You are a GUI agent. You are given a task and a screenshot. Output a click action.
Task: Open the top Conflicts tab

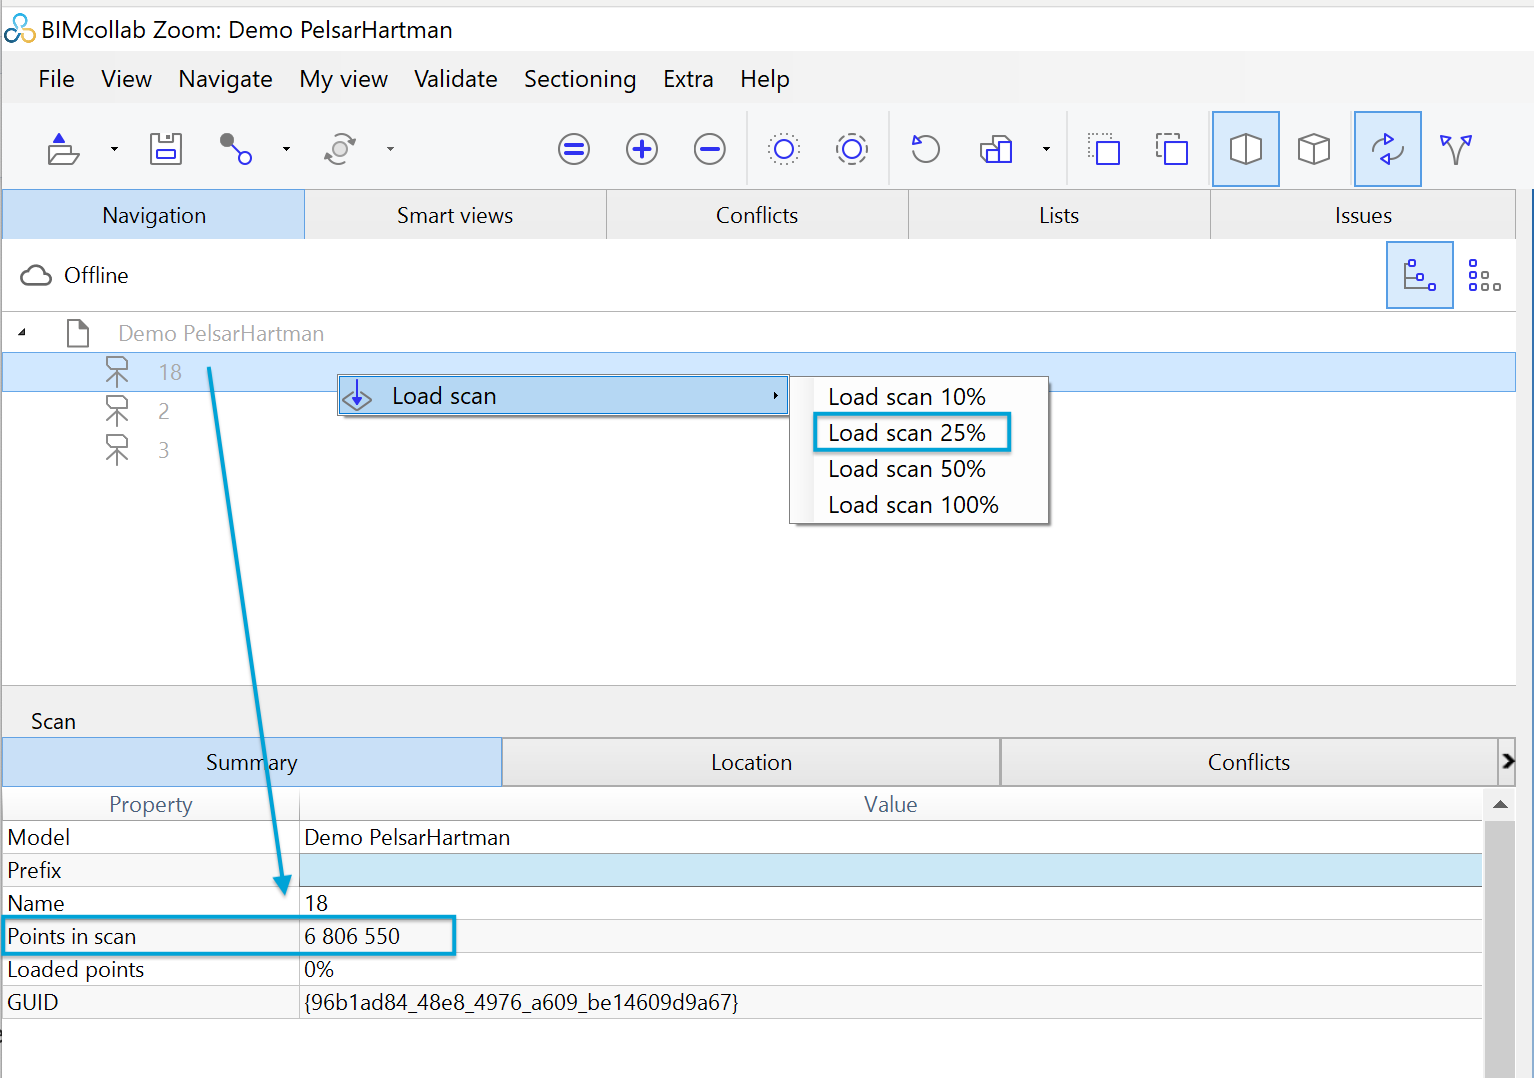(x=757, y=215)
